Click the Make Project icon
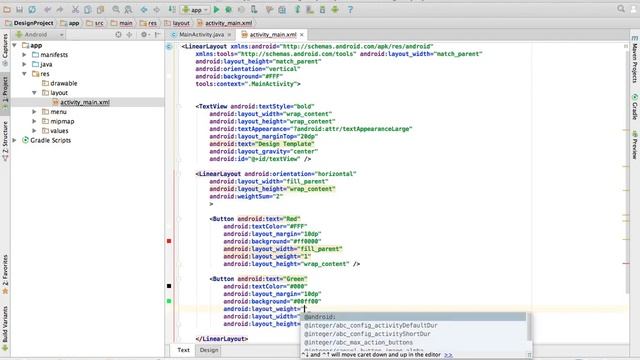The width and height of the screenshot is (640, 360). 172,9
